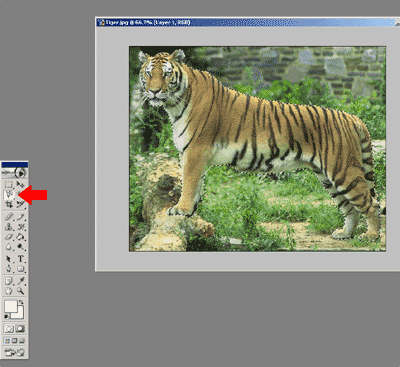Viewport: 400px width, 367px height.
Task: Select the Move tool
Action: pyautogui.click(x=20, y=184)
